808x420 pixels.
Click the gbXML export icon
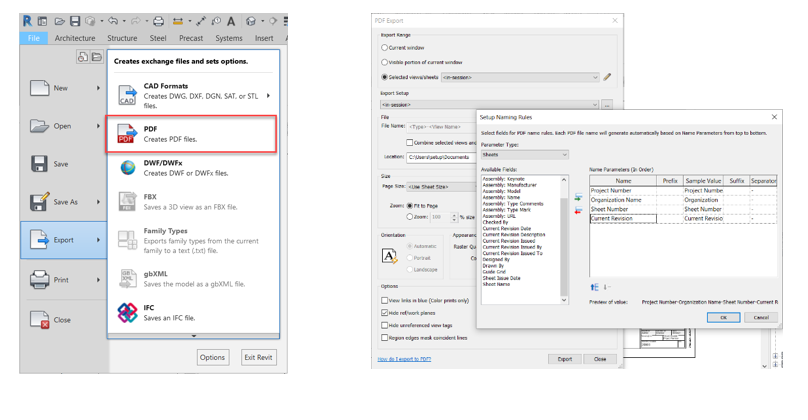pyautogui.click(x=128, y=278)
